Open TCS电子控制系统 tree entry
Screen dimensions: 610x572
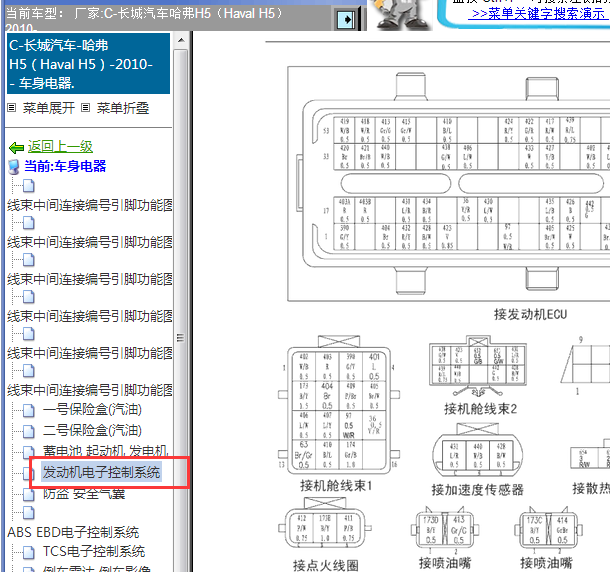pyautogui.click(x=94, y=551)
